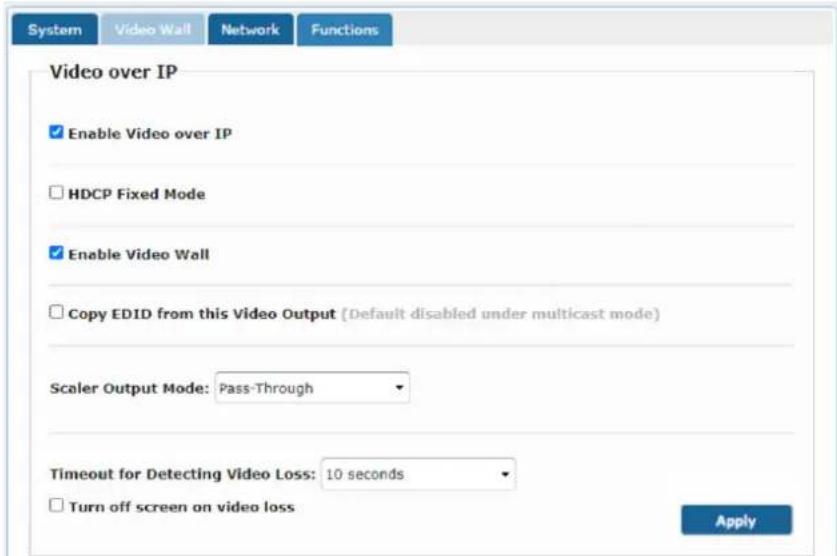
Task: Open Scaler Output Mode Pass-Through dropdown
Action: 312,388
